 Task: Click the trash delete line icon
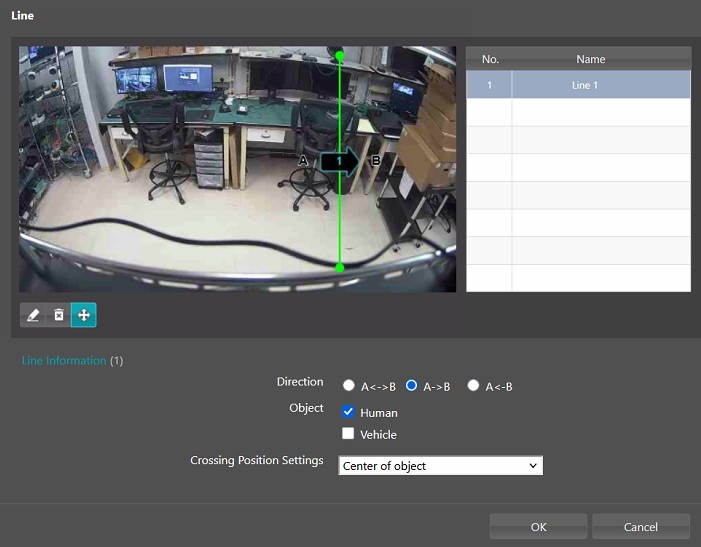[x=59, y=315]
